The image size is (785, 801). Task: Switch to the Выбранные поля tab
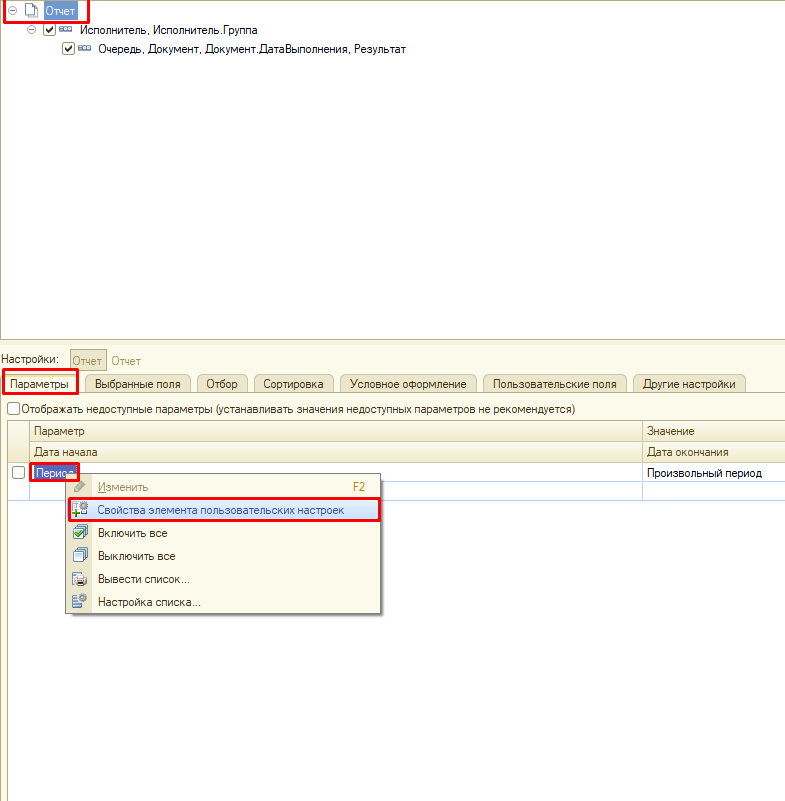click(x=137, y=384)
